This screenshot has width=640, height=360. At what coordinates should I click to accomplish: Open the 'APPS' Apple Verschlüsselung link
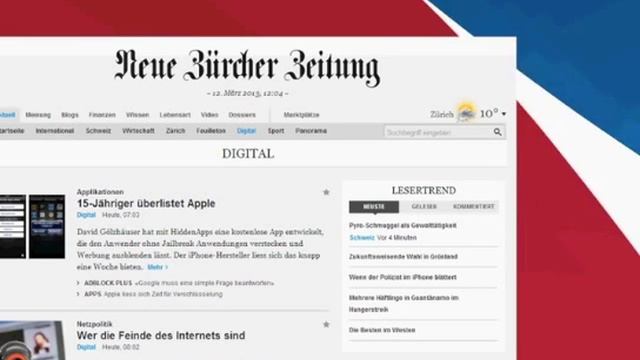click(153, 294)
